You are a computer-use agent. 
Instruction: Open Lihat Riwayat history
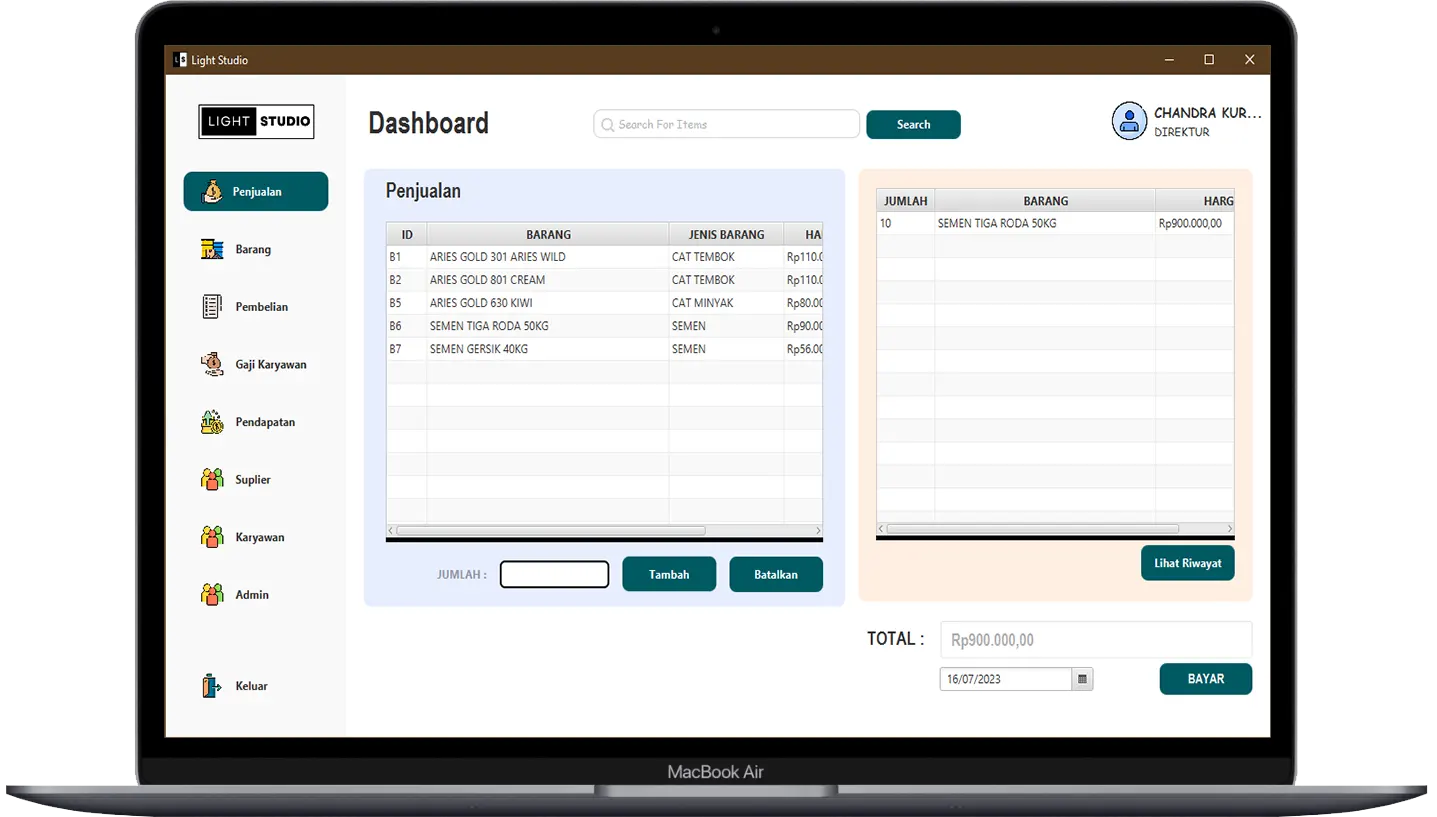click(x=1187, y=563)
